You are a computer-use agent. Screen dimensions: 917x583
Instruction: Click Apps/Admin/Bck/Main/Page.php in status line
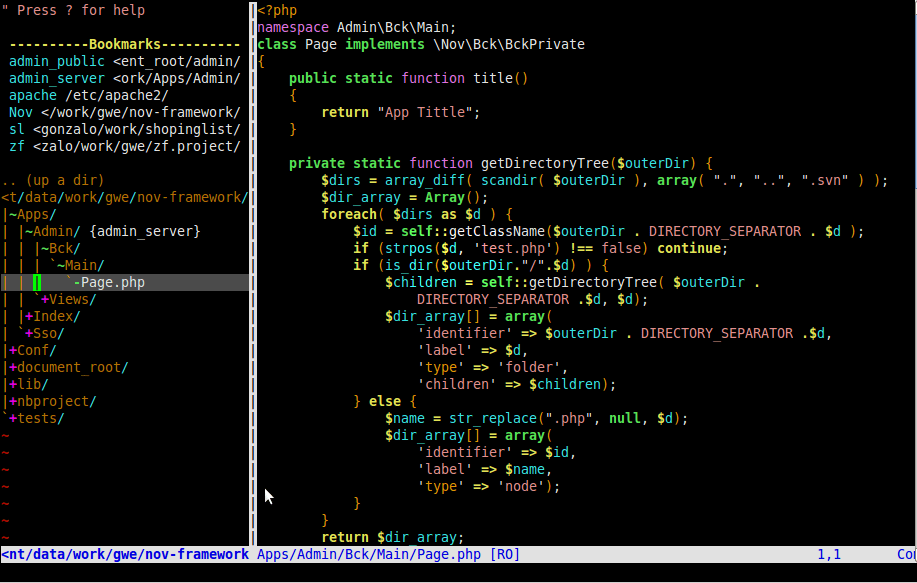click(369, 554)
